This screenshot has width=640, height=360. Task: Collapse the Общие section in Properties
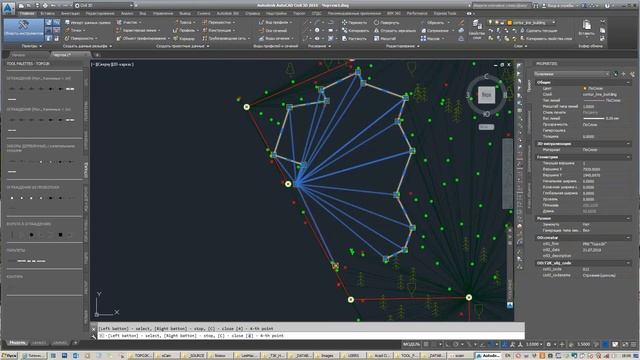628,82
